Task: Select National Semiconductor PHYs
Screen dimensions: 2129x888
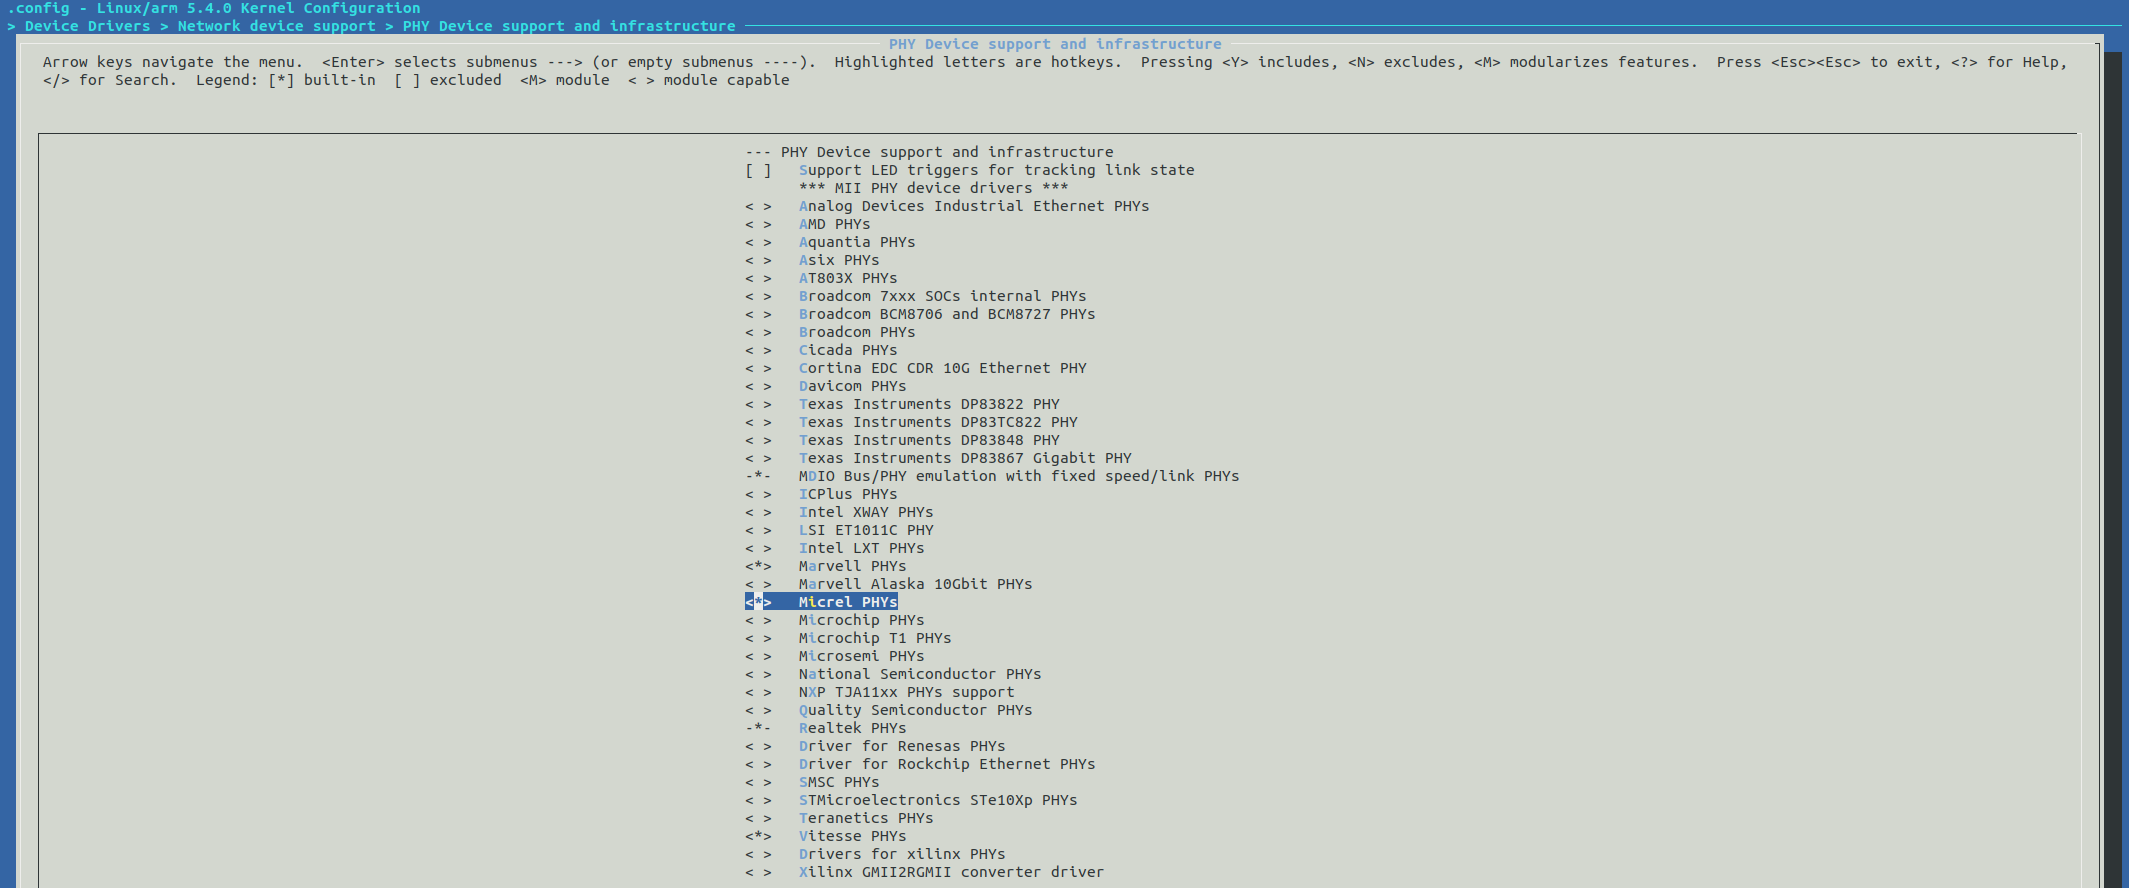Action: point(893,674)
